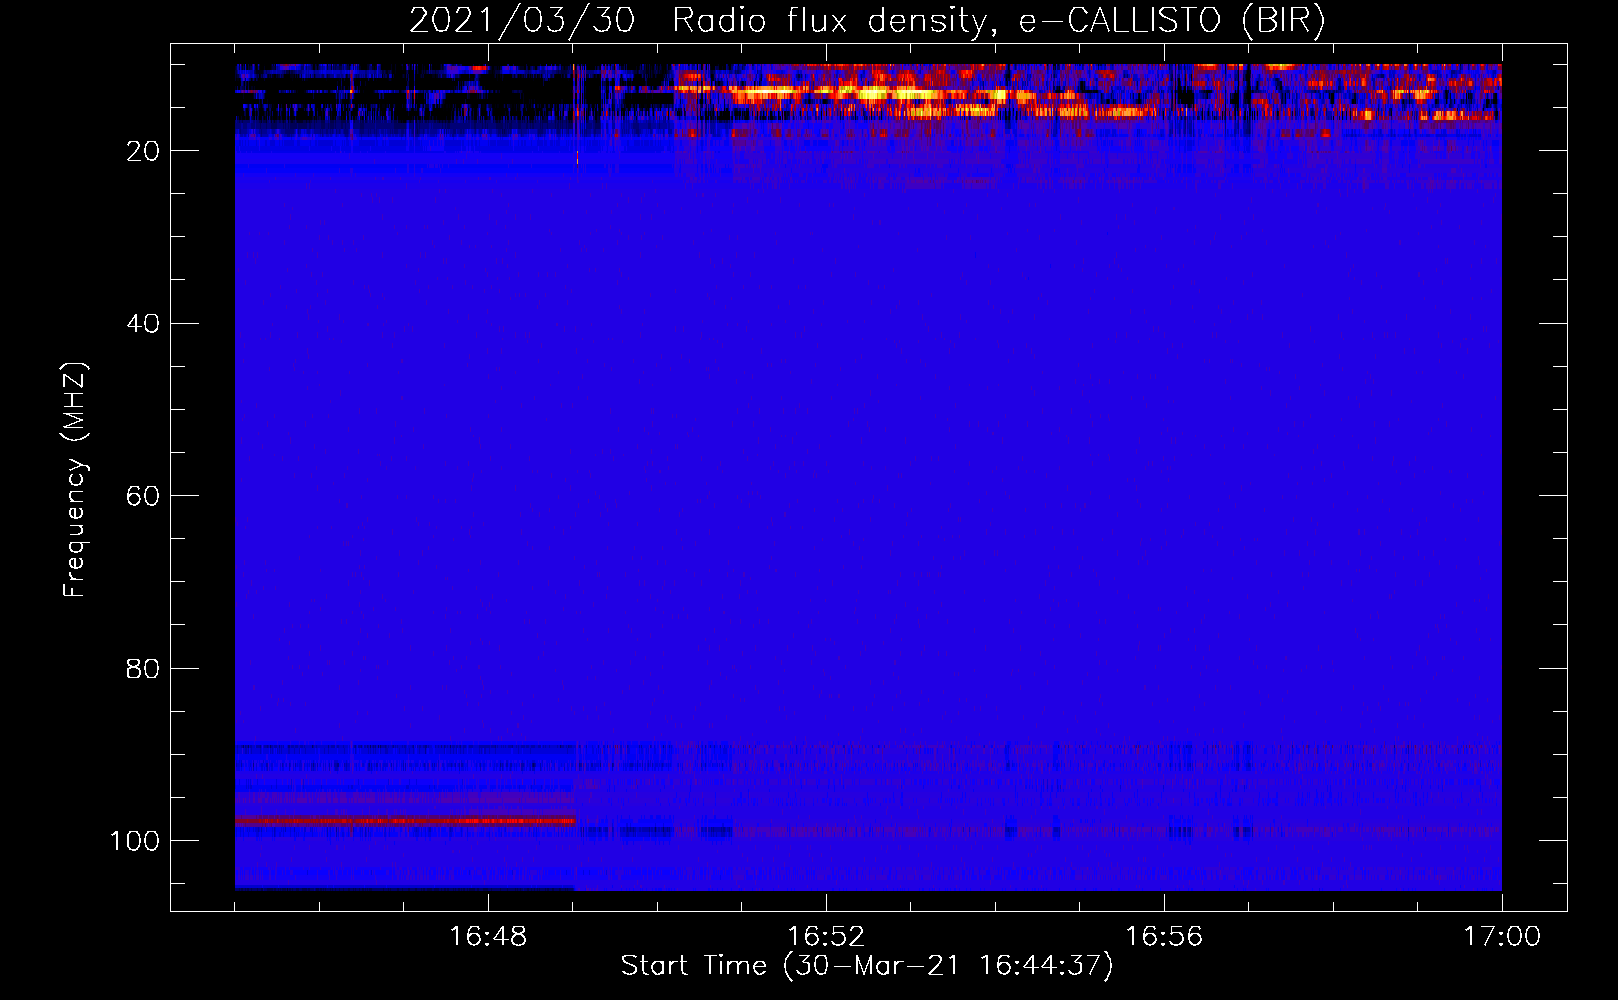Click the bright yellow burst band at top of spectrogram

(870, 93)
